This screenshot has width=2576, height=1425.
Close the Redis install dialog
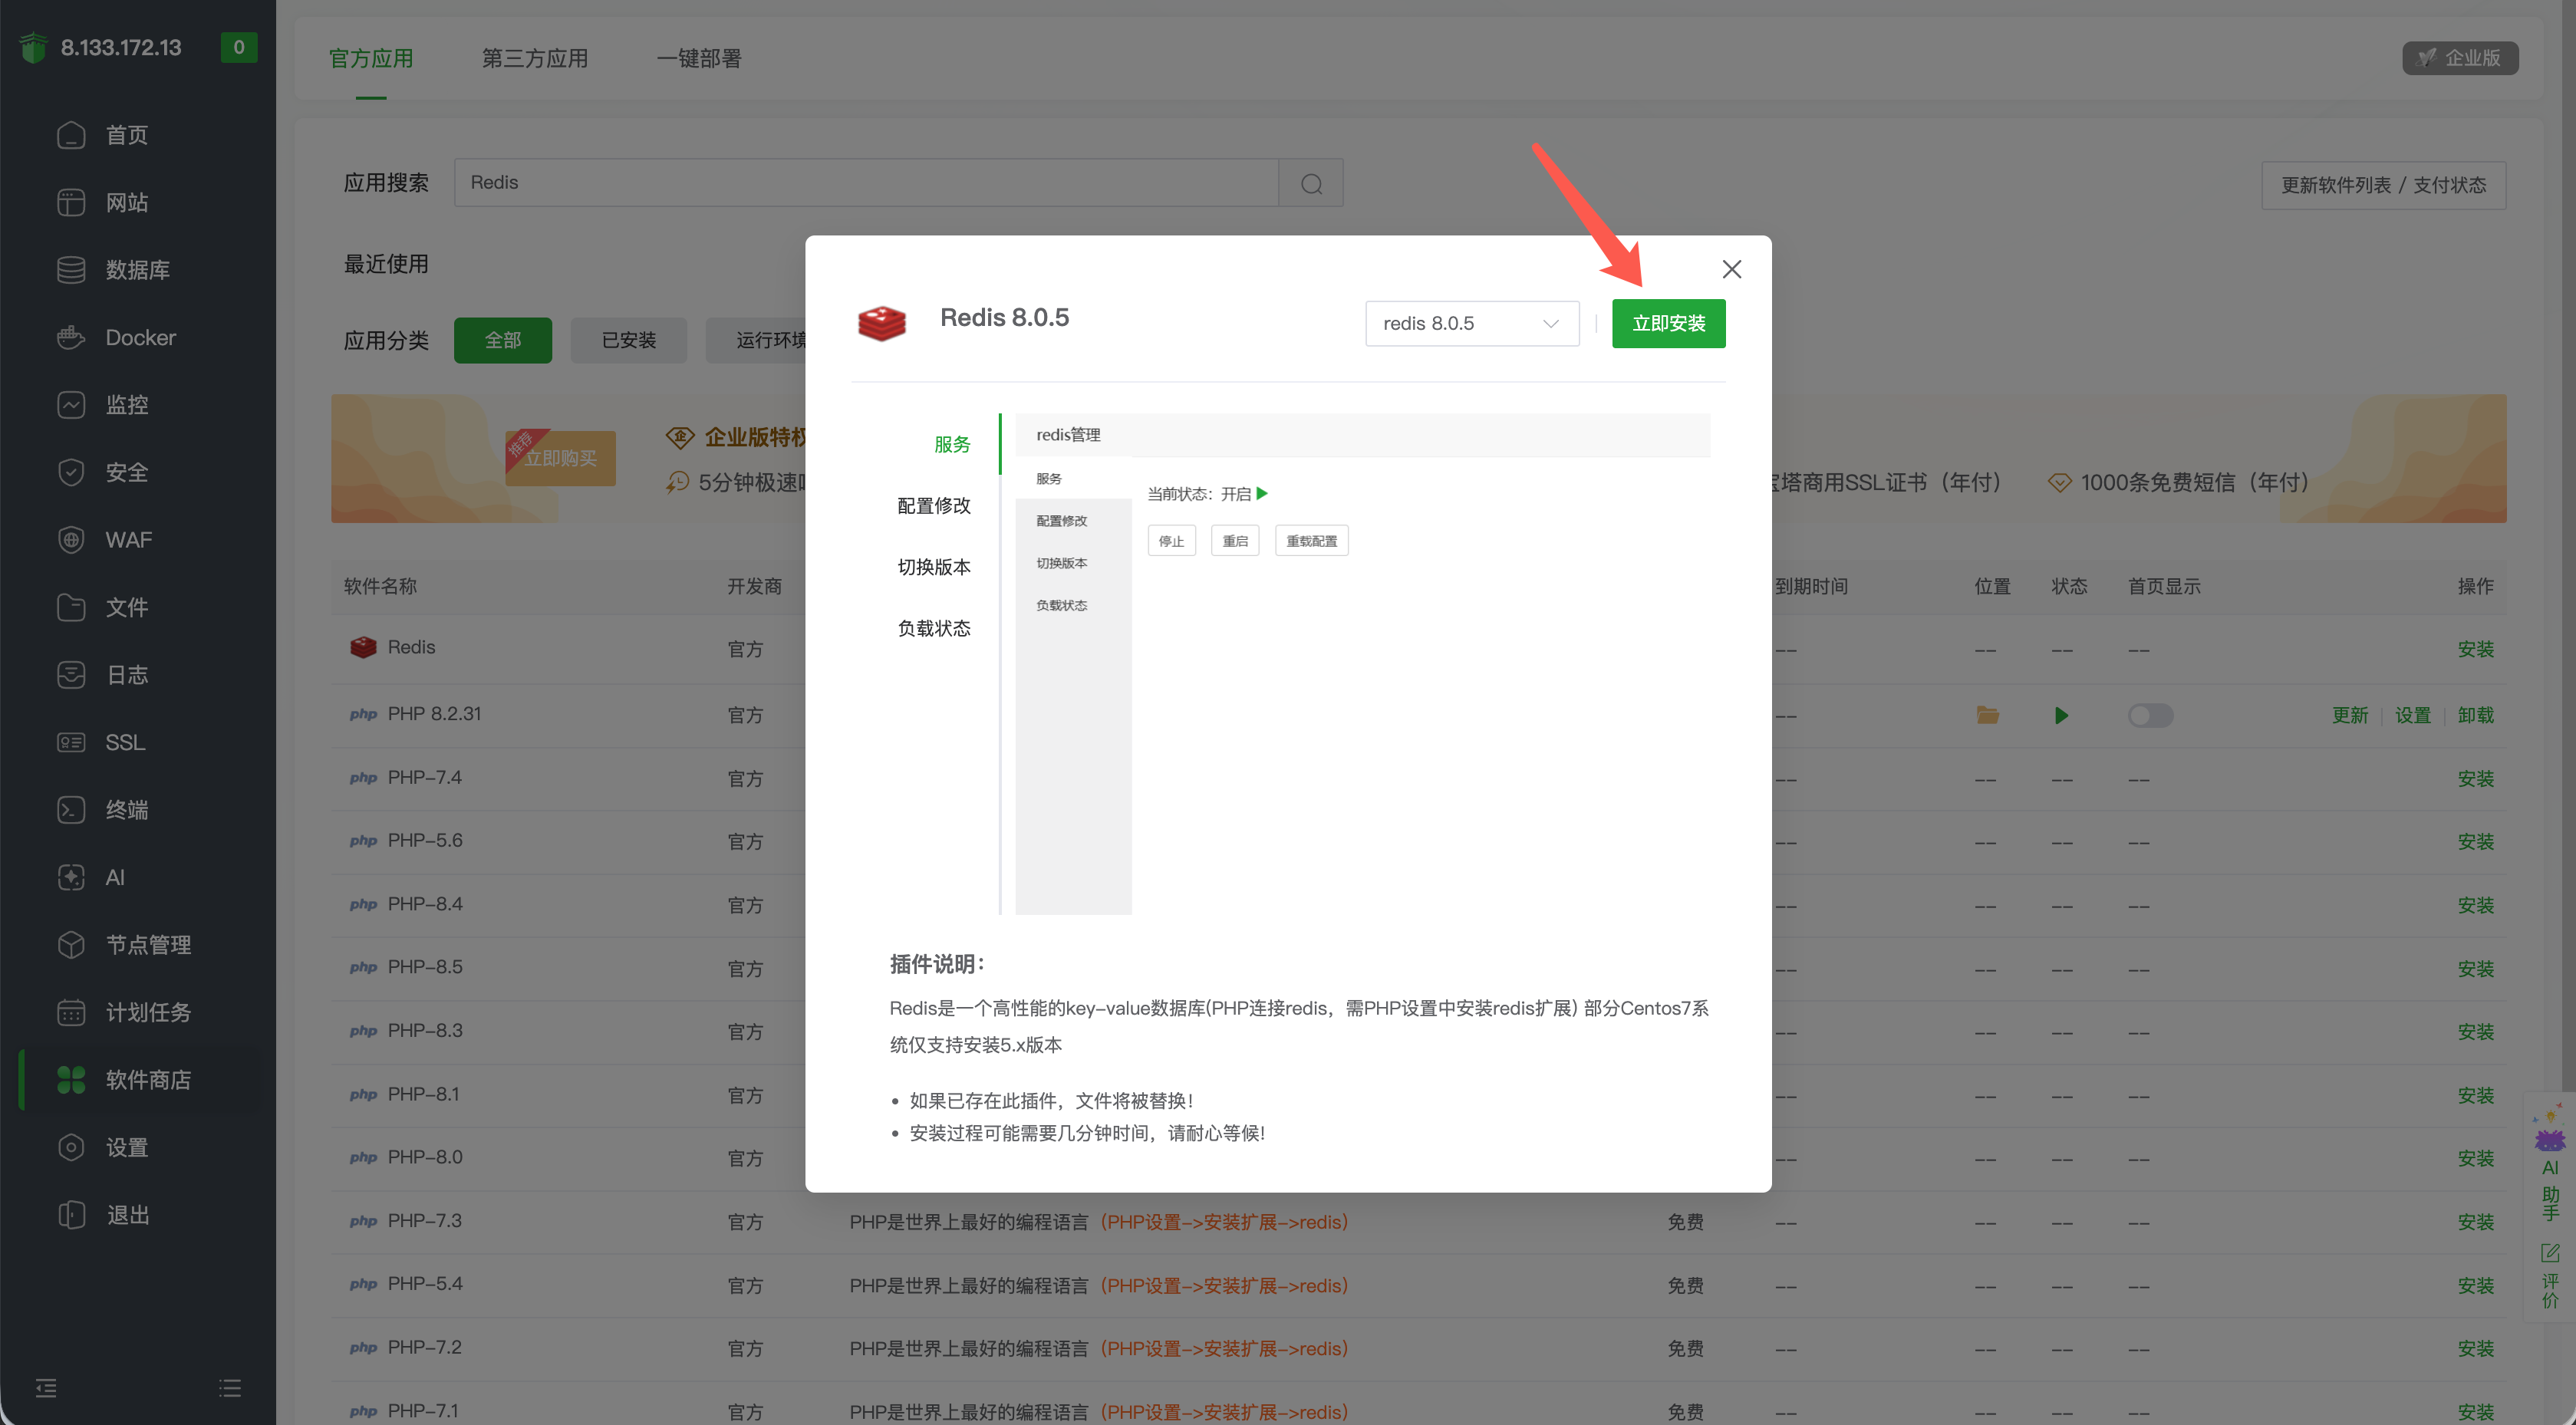point(1732,269)
